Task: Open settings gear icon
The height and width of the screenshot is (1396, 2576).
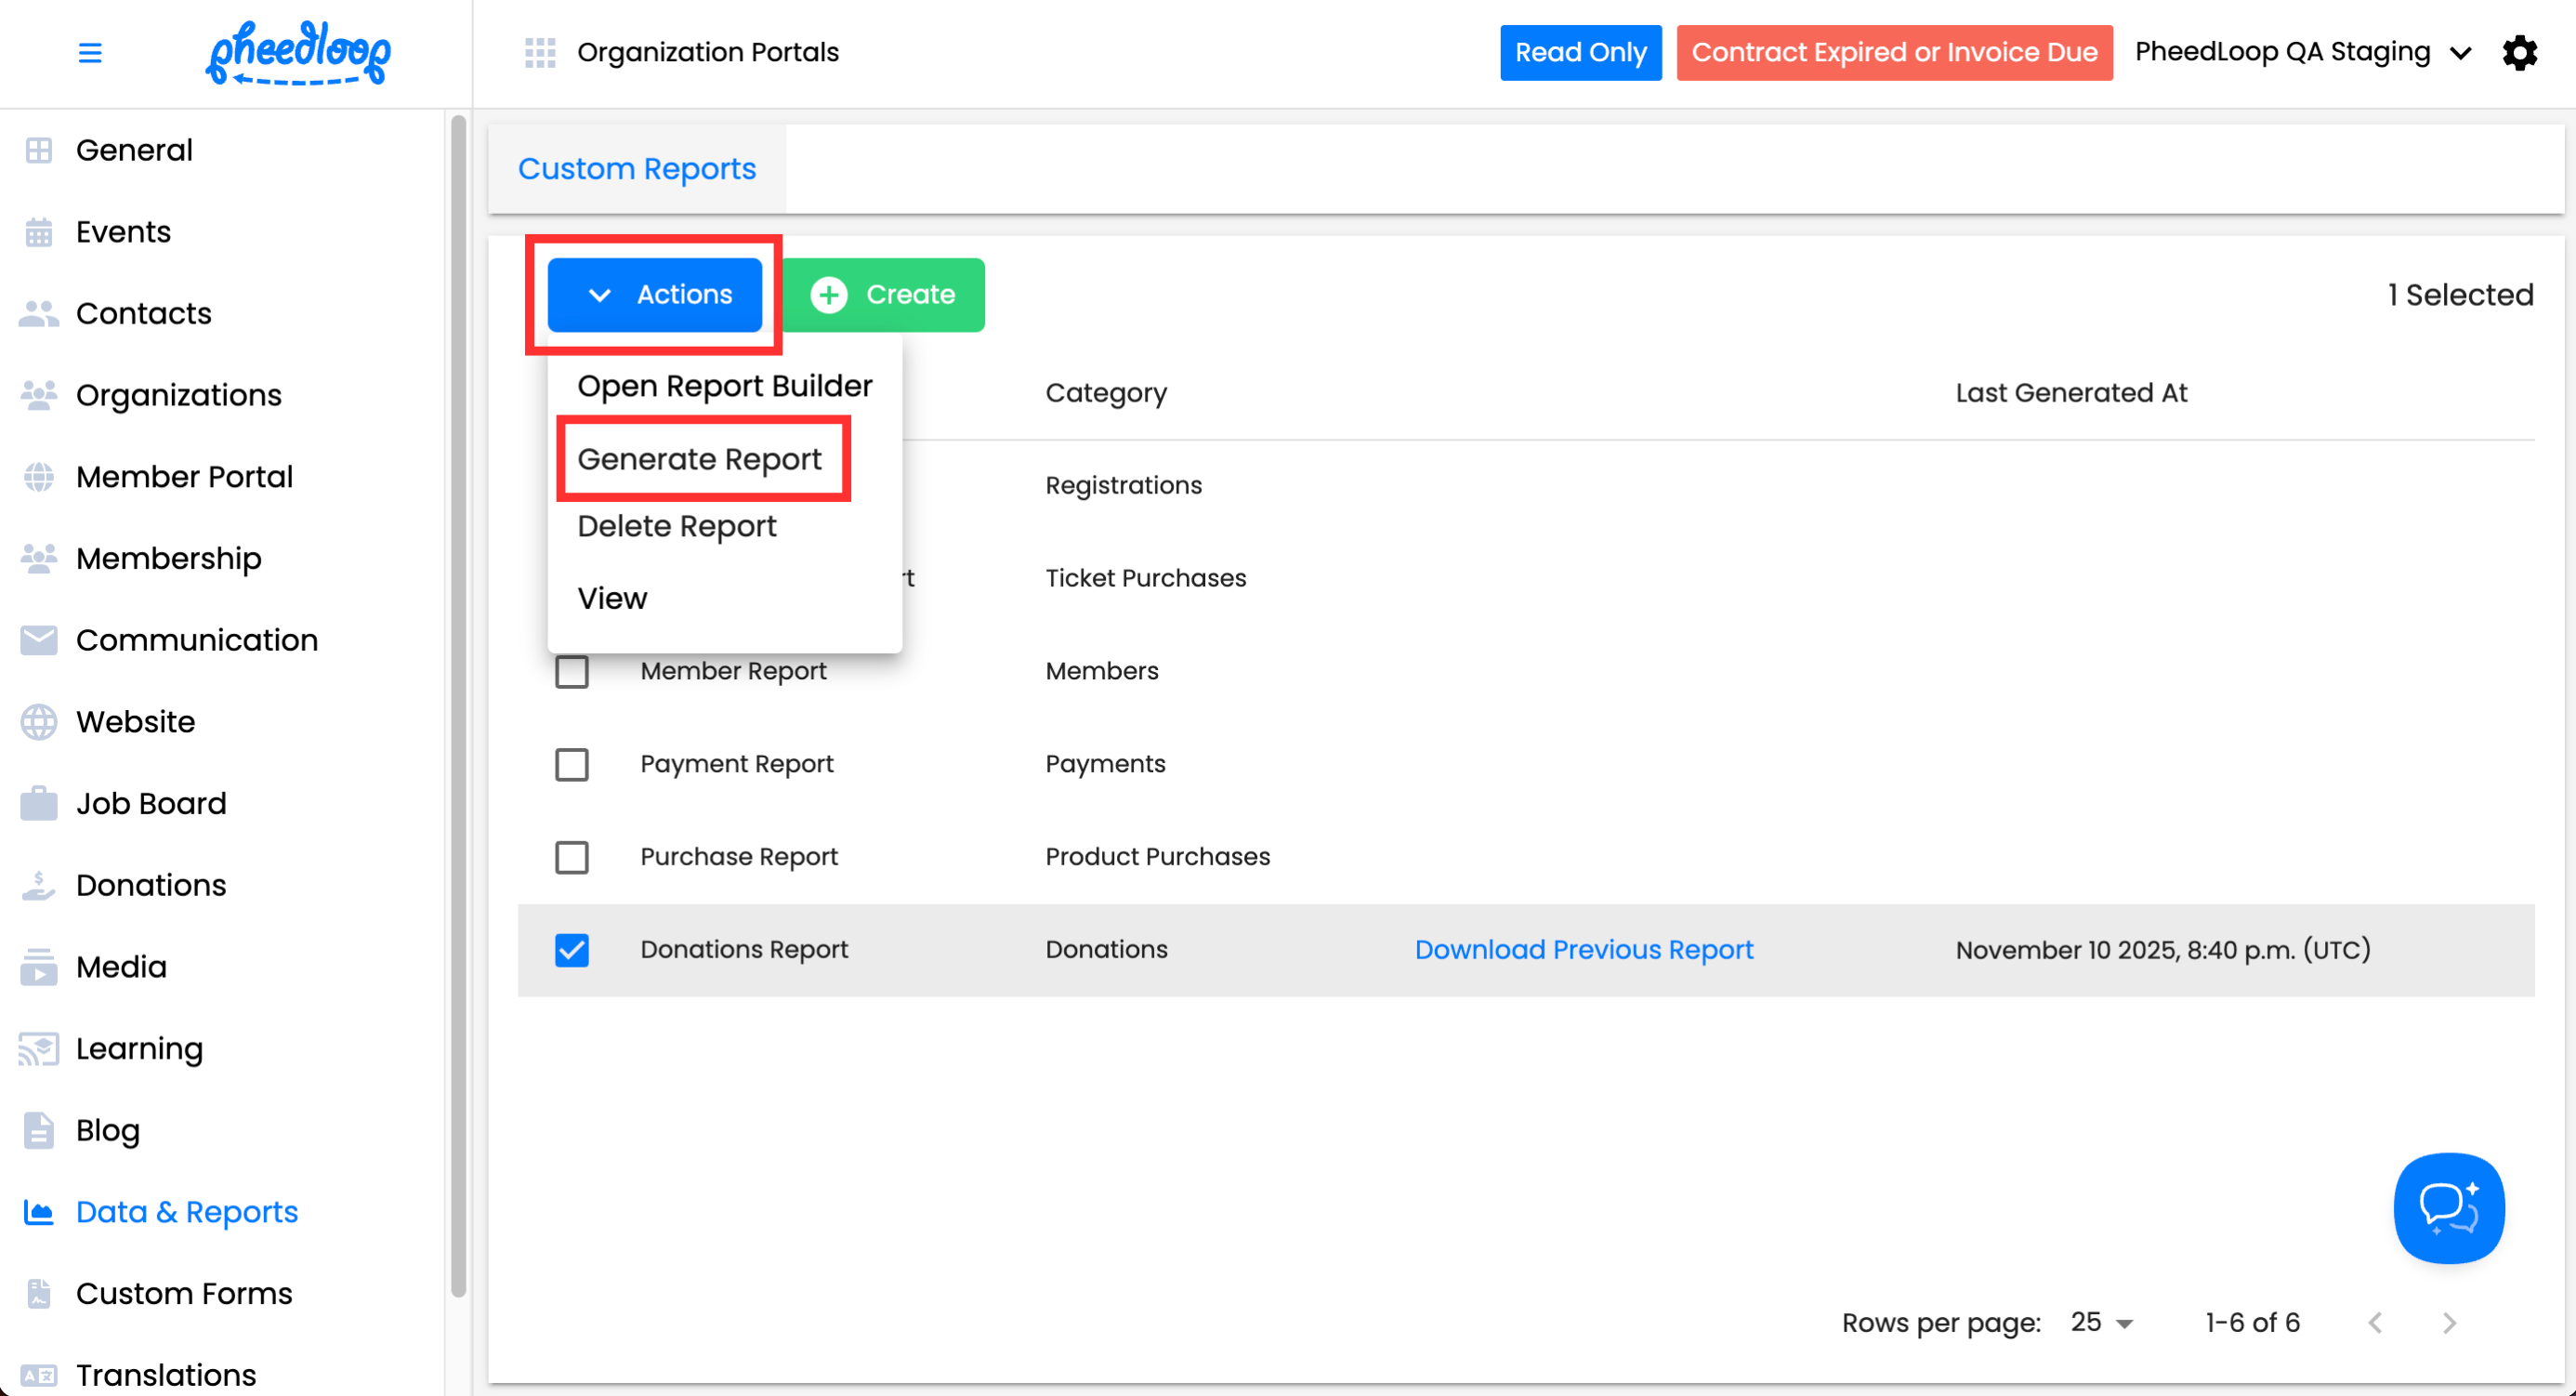Action: (x=2519, y=52)
